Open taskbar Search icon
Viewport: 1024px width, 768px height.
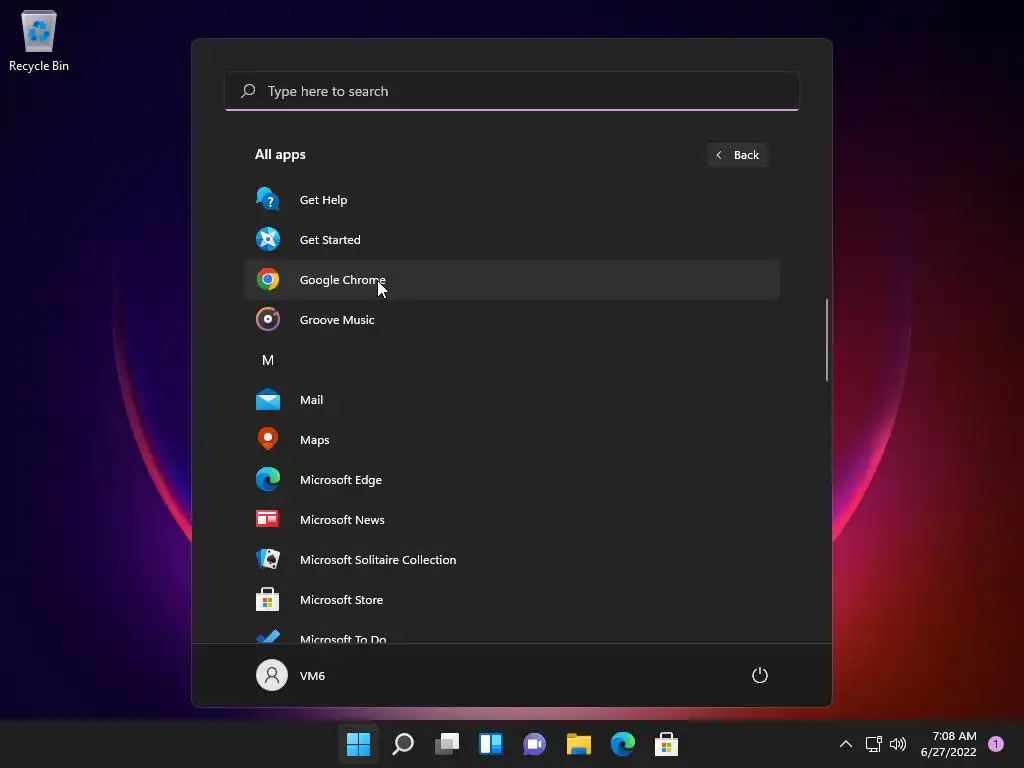tap(403, 744)
